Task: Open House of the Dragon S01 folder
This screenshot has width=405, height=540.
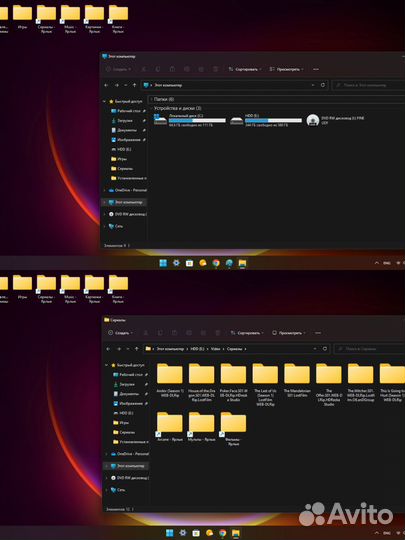Action: (x=201, y=383)
